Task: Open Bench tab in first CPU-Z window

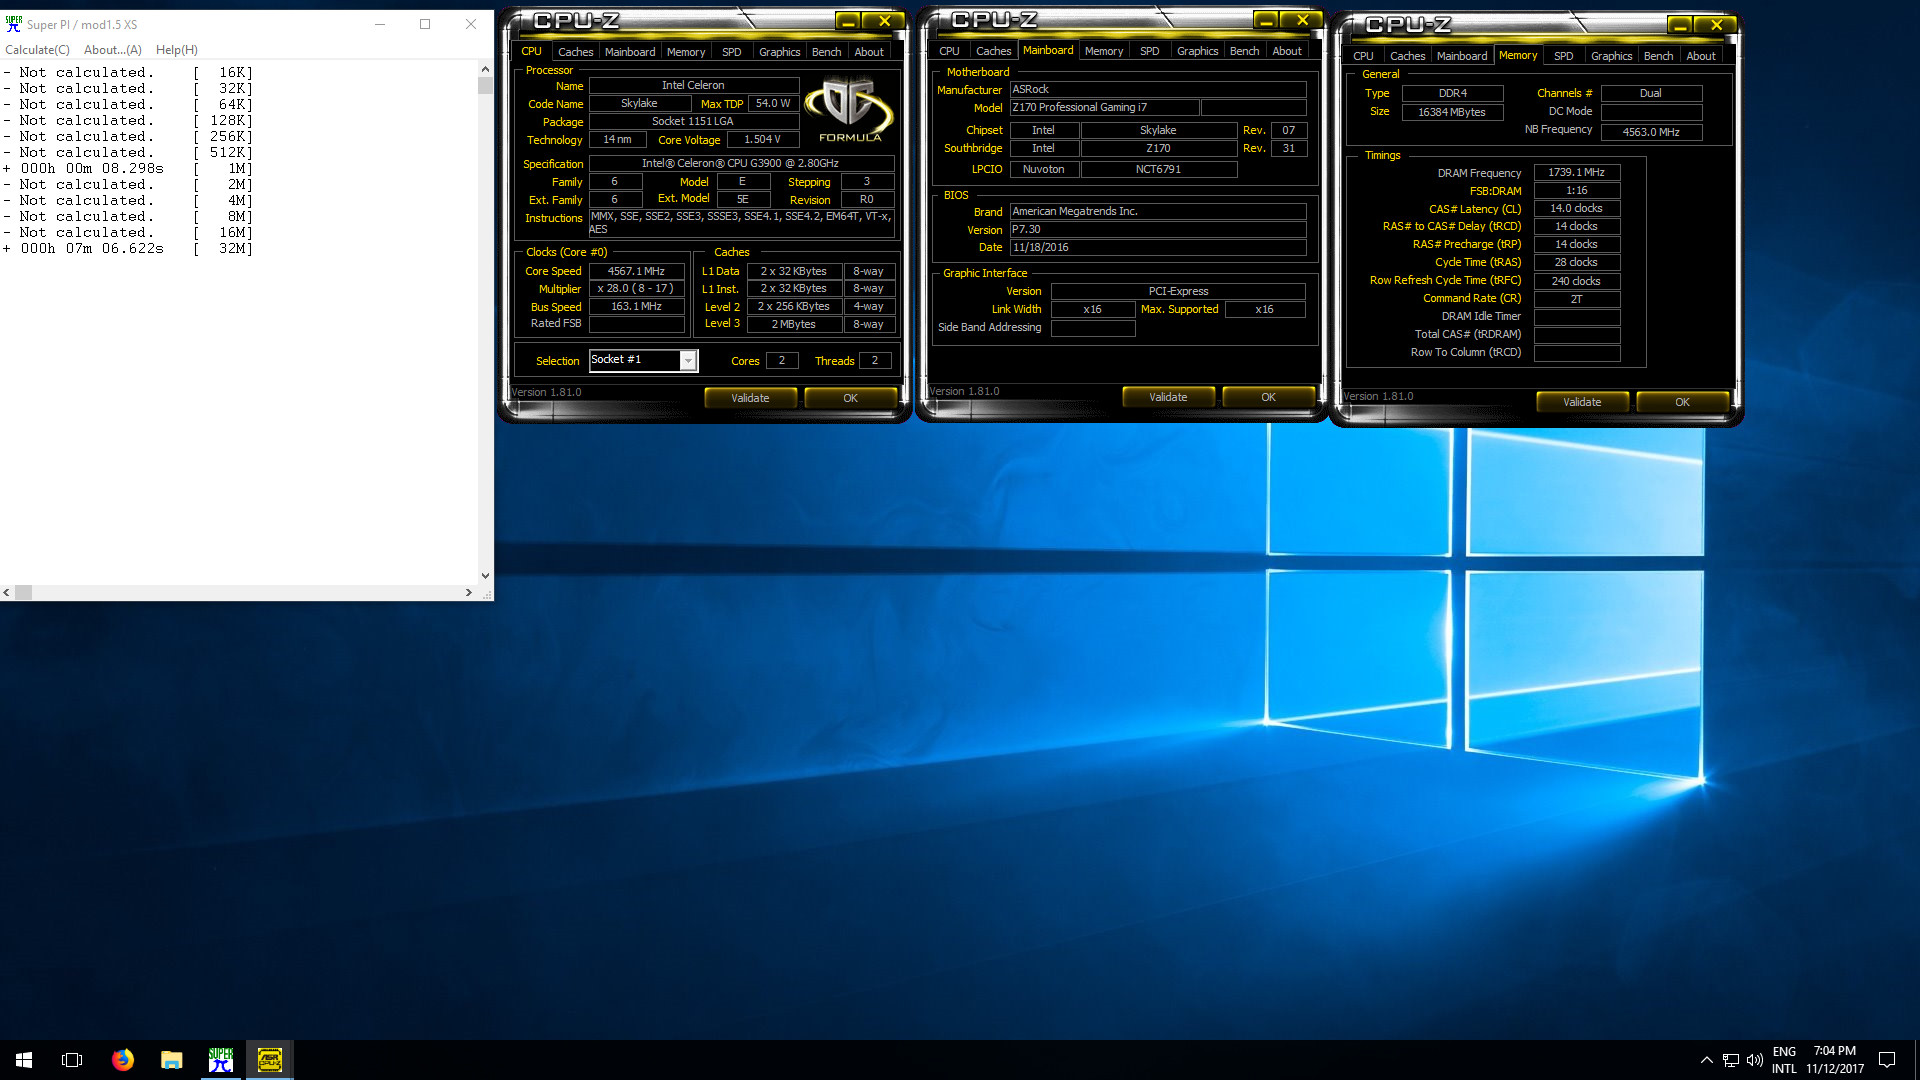Action: [826, 52]
